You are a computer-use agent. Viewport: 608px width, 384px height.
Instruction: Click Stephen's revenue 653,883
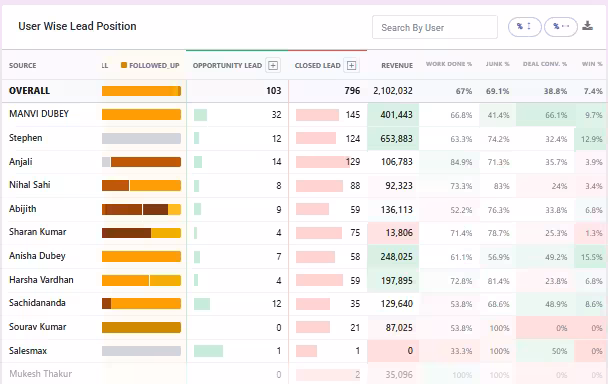(396, 138)
